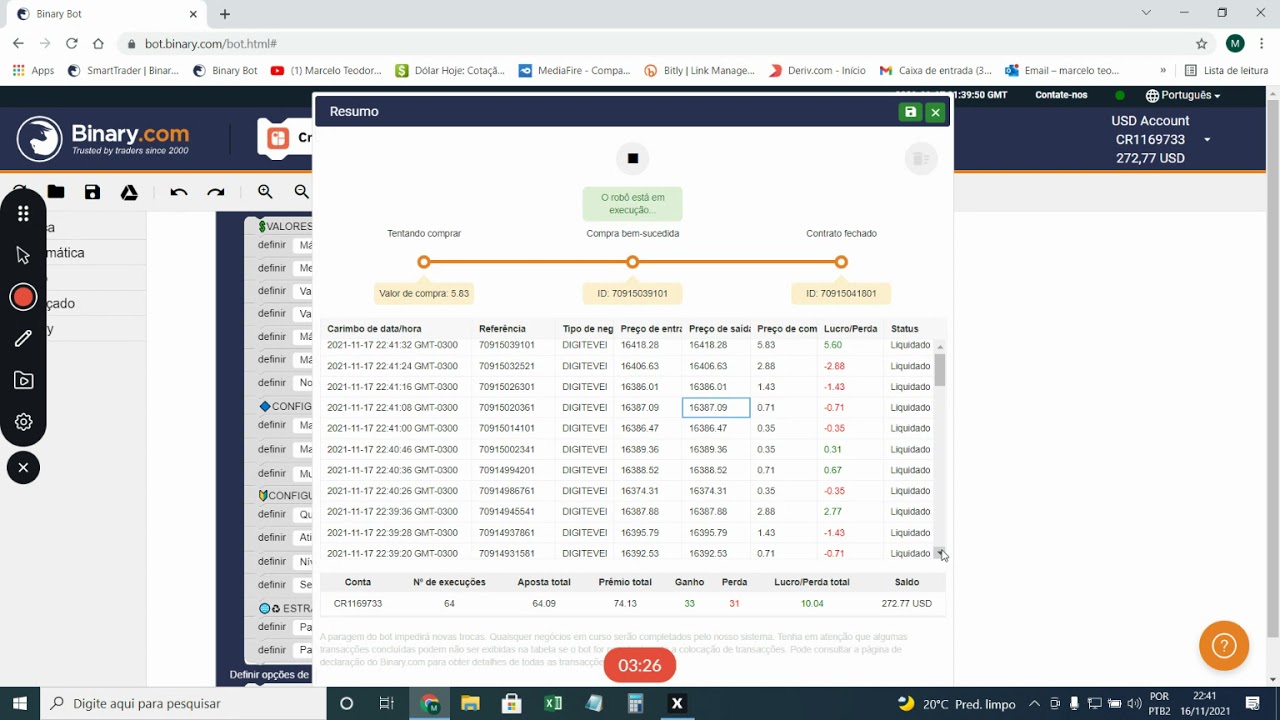
Task: Click the trades table vertical scrollbar thumb
Action: click(x=940, y=370)
